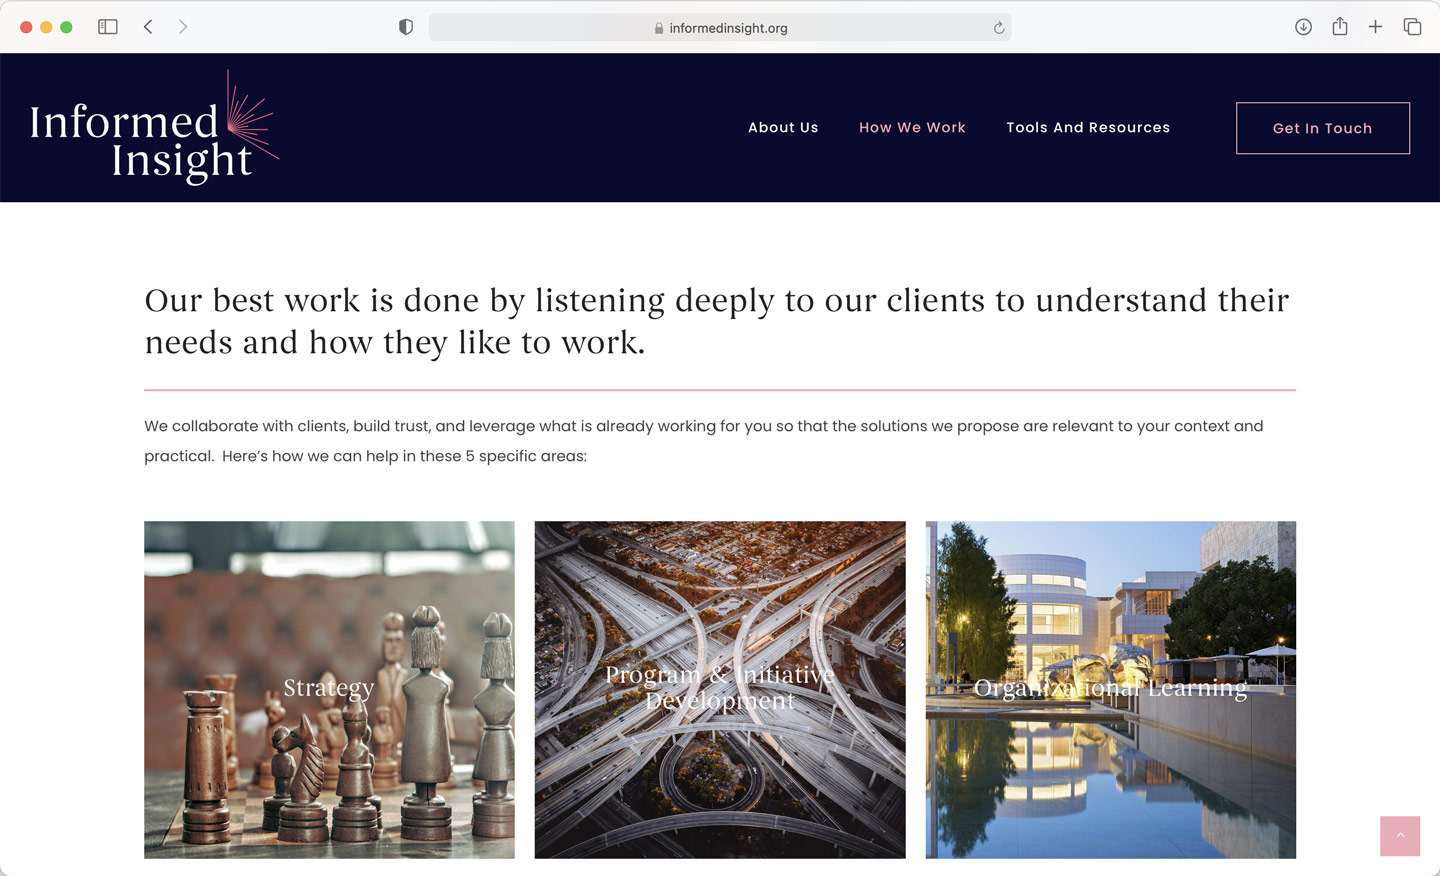Screen dimensions: 1440x876
Task: Open the About Us menu item
Action: click(x=783, y=128)
